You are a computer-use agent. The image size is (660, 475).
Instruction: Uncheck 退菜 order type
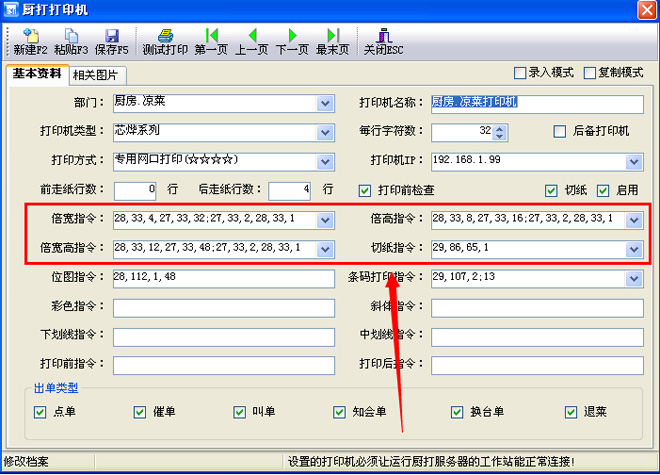[x=571, y=412]
